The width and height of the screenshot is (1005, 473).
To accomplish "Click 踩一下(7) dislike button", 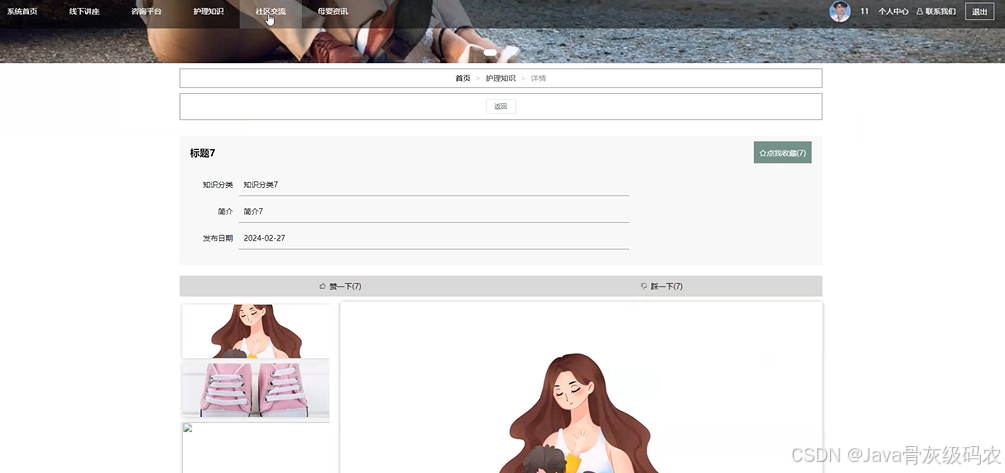I will [661, 286].
